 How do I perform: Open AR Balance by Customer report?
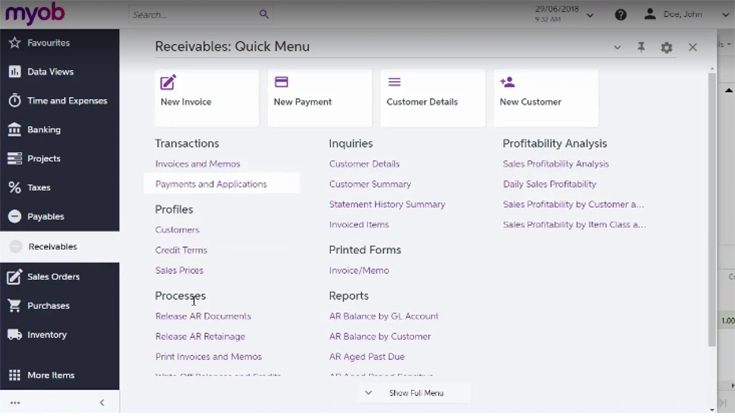(x=380, y=337)
